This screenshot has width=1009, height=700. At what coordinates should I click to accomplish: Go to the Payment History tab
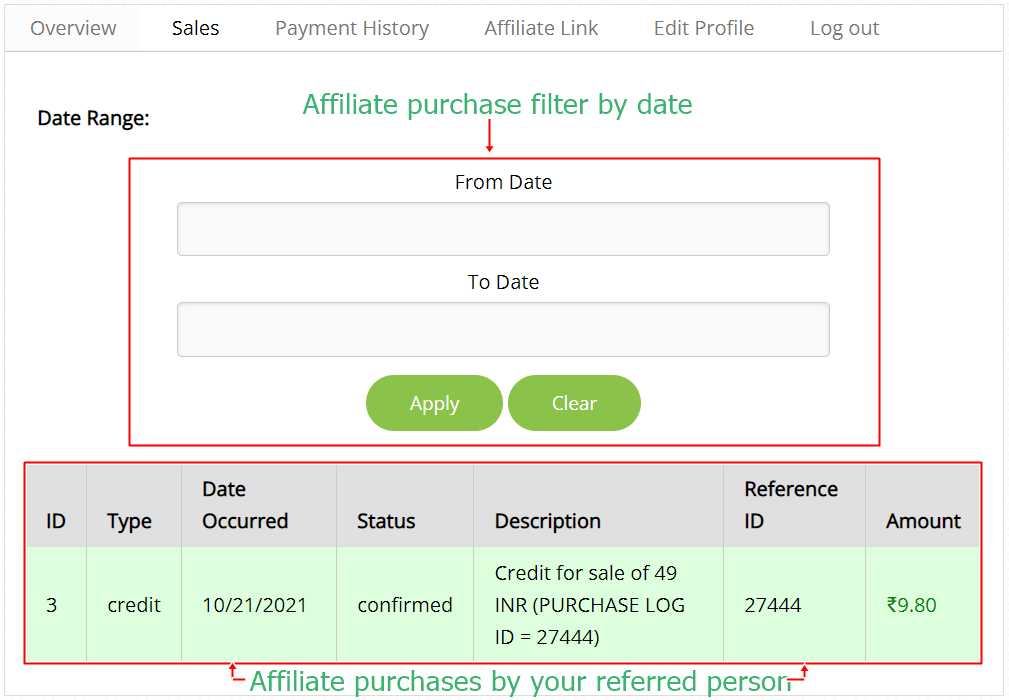coord(351,28)
